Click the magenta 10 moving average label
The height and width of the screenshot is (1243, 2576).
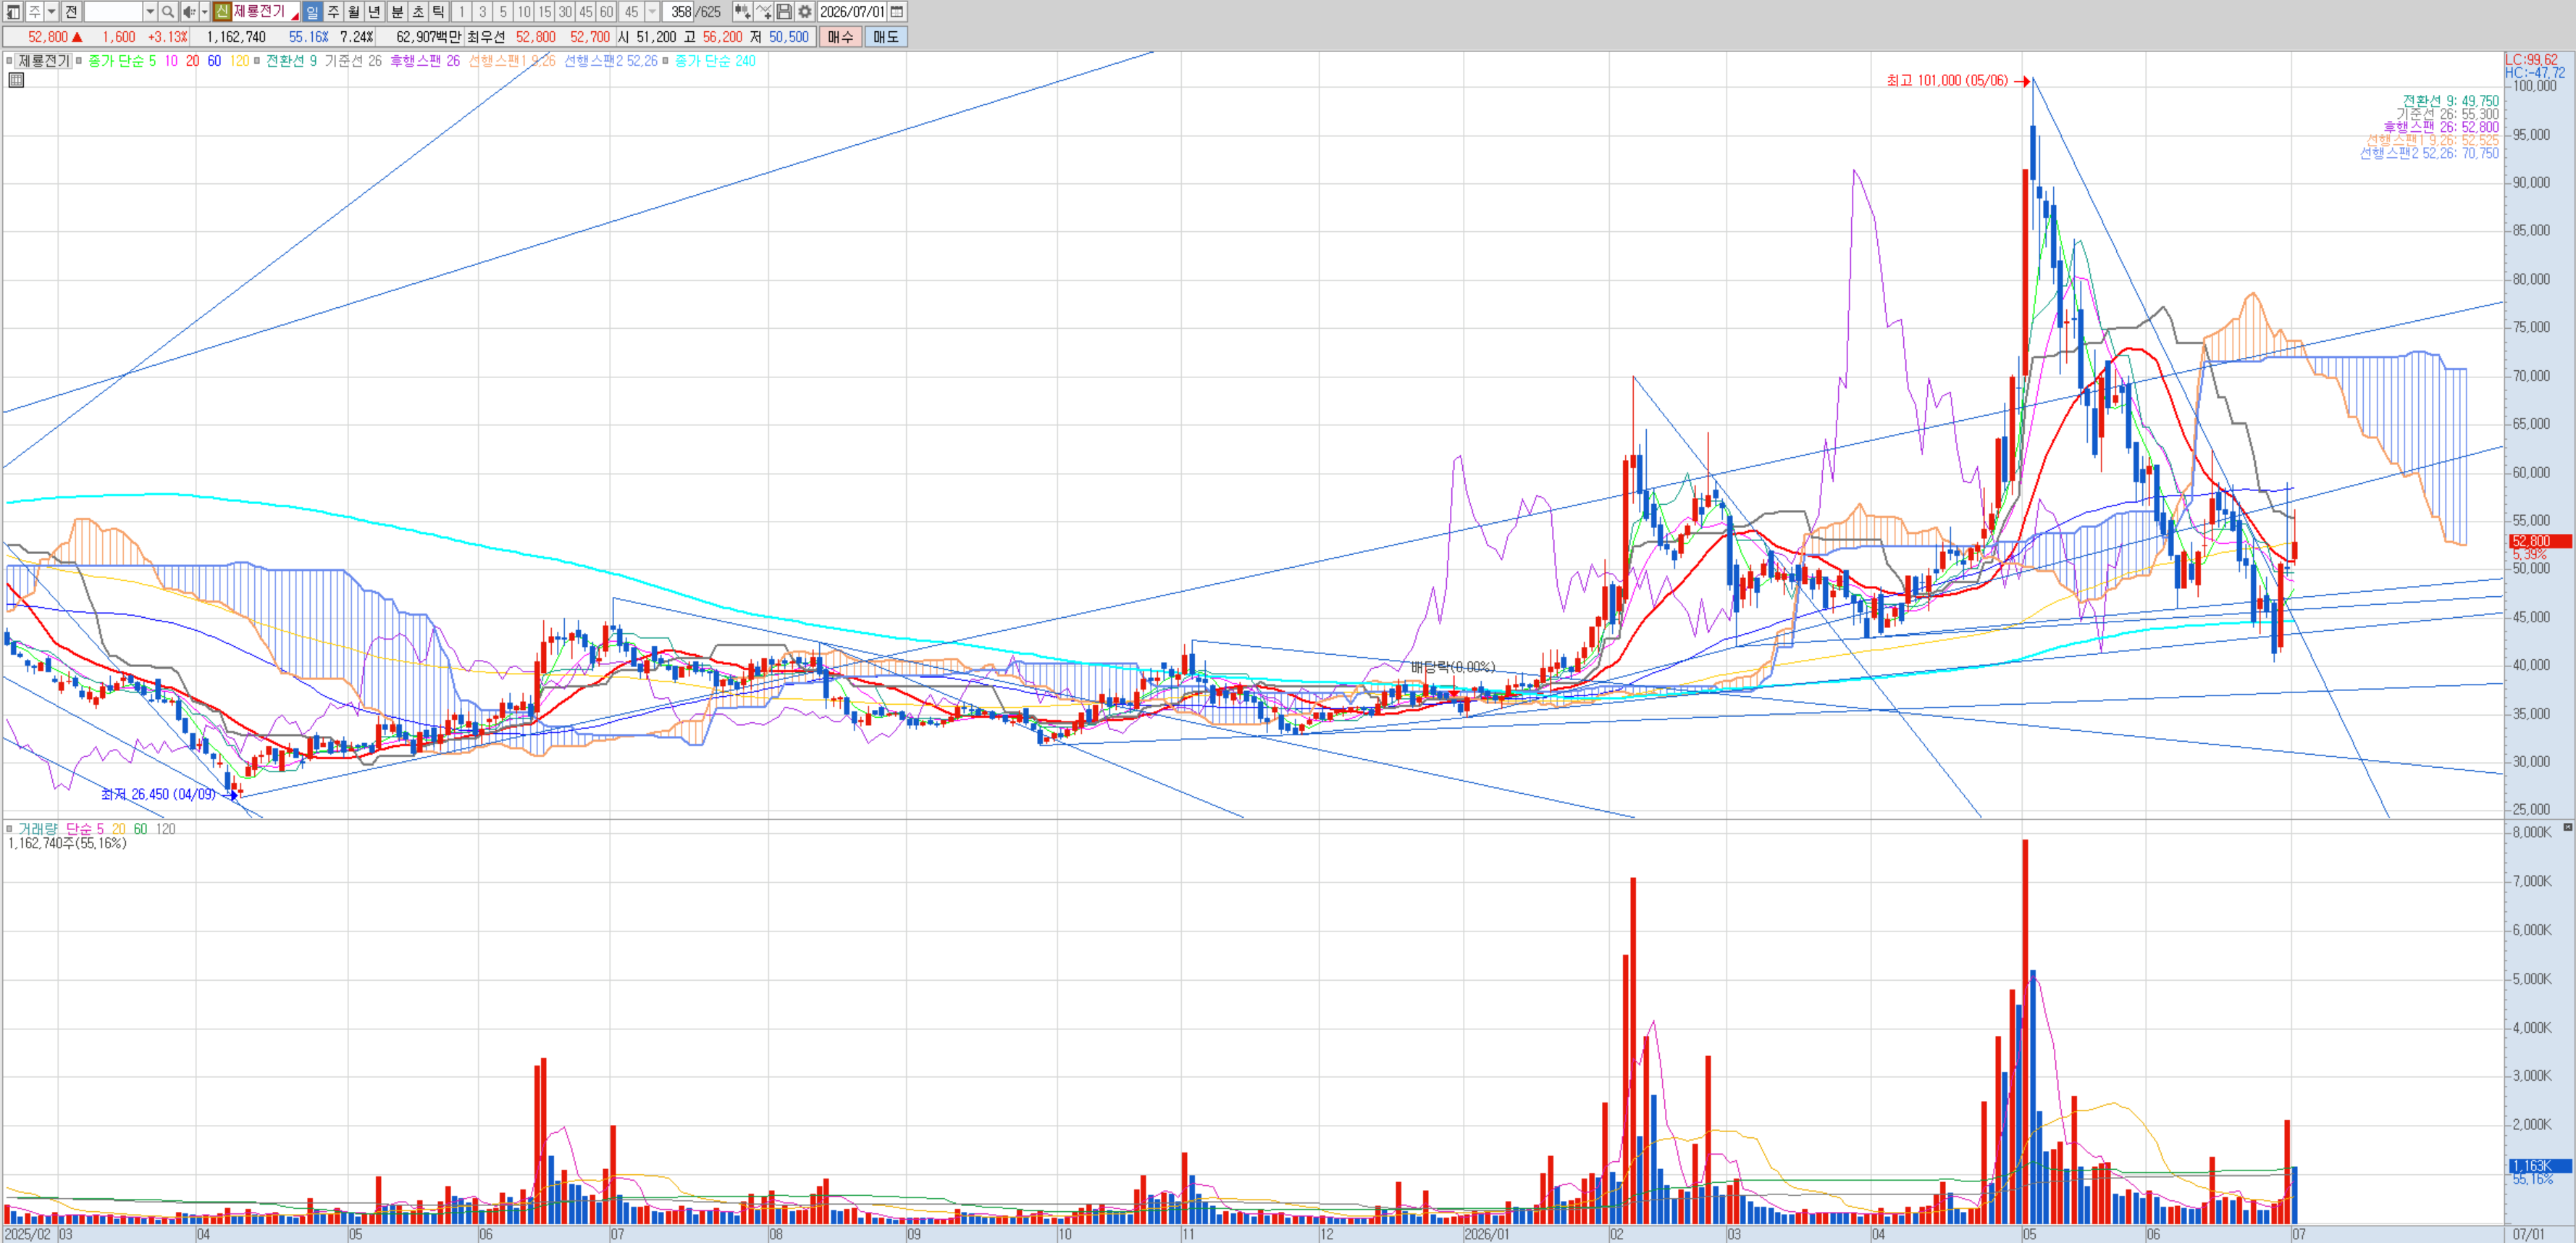[171, 61]
